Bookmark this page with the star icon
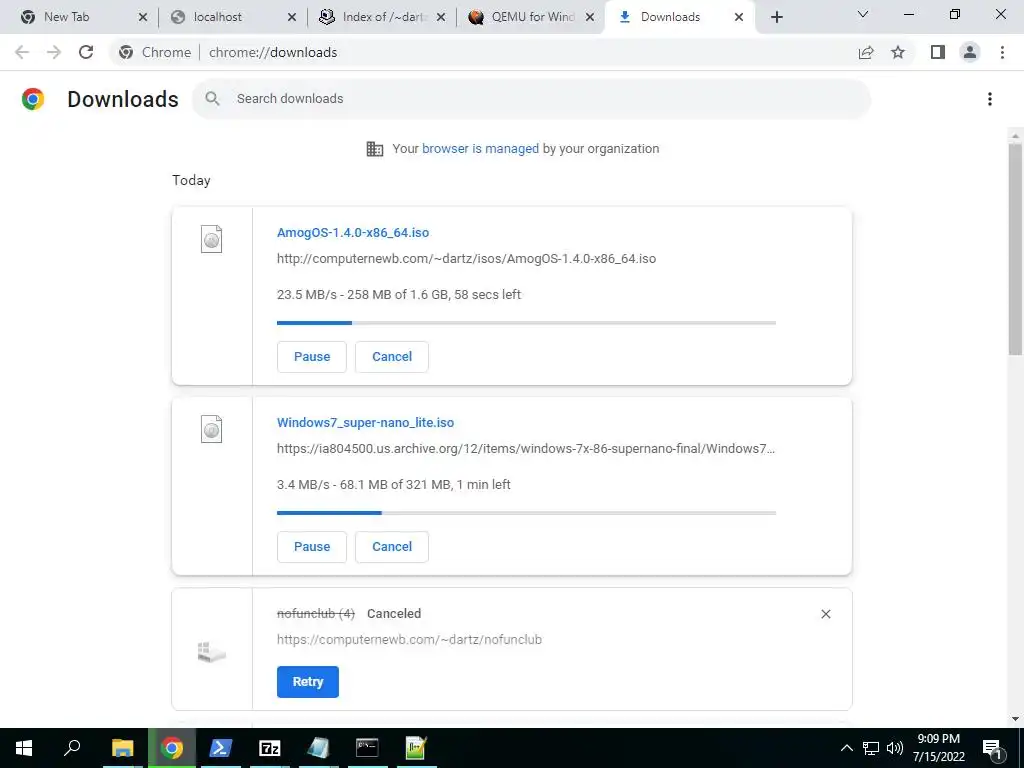 [898, 52]
